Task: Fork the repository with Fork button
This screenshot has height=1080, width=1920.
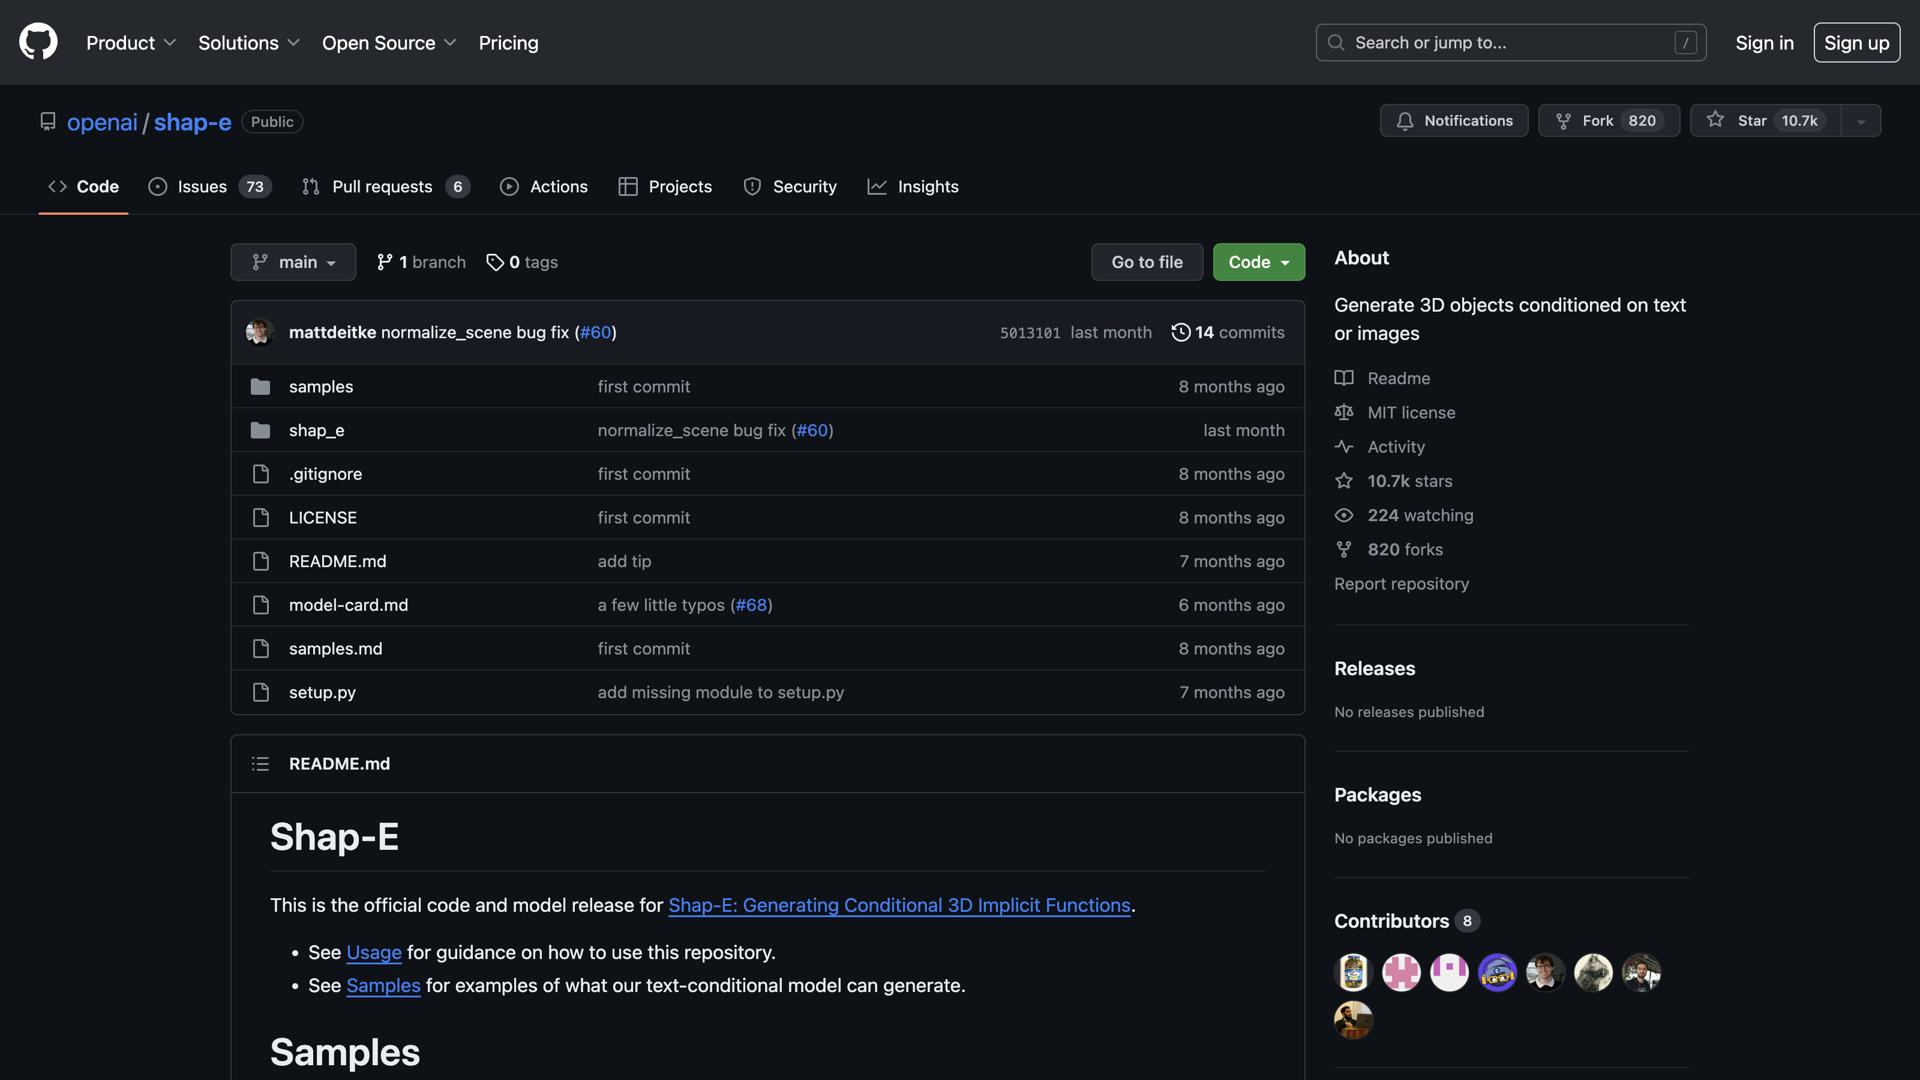Action: [x=1608, y=121]
